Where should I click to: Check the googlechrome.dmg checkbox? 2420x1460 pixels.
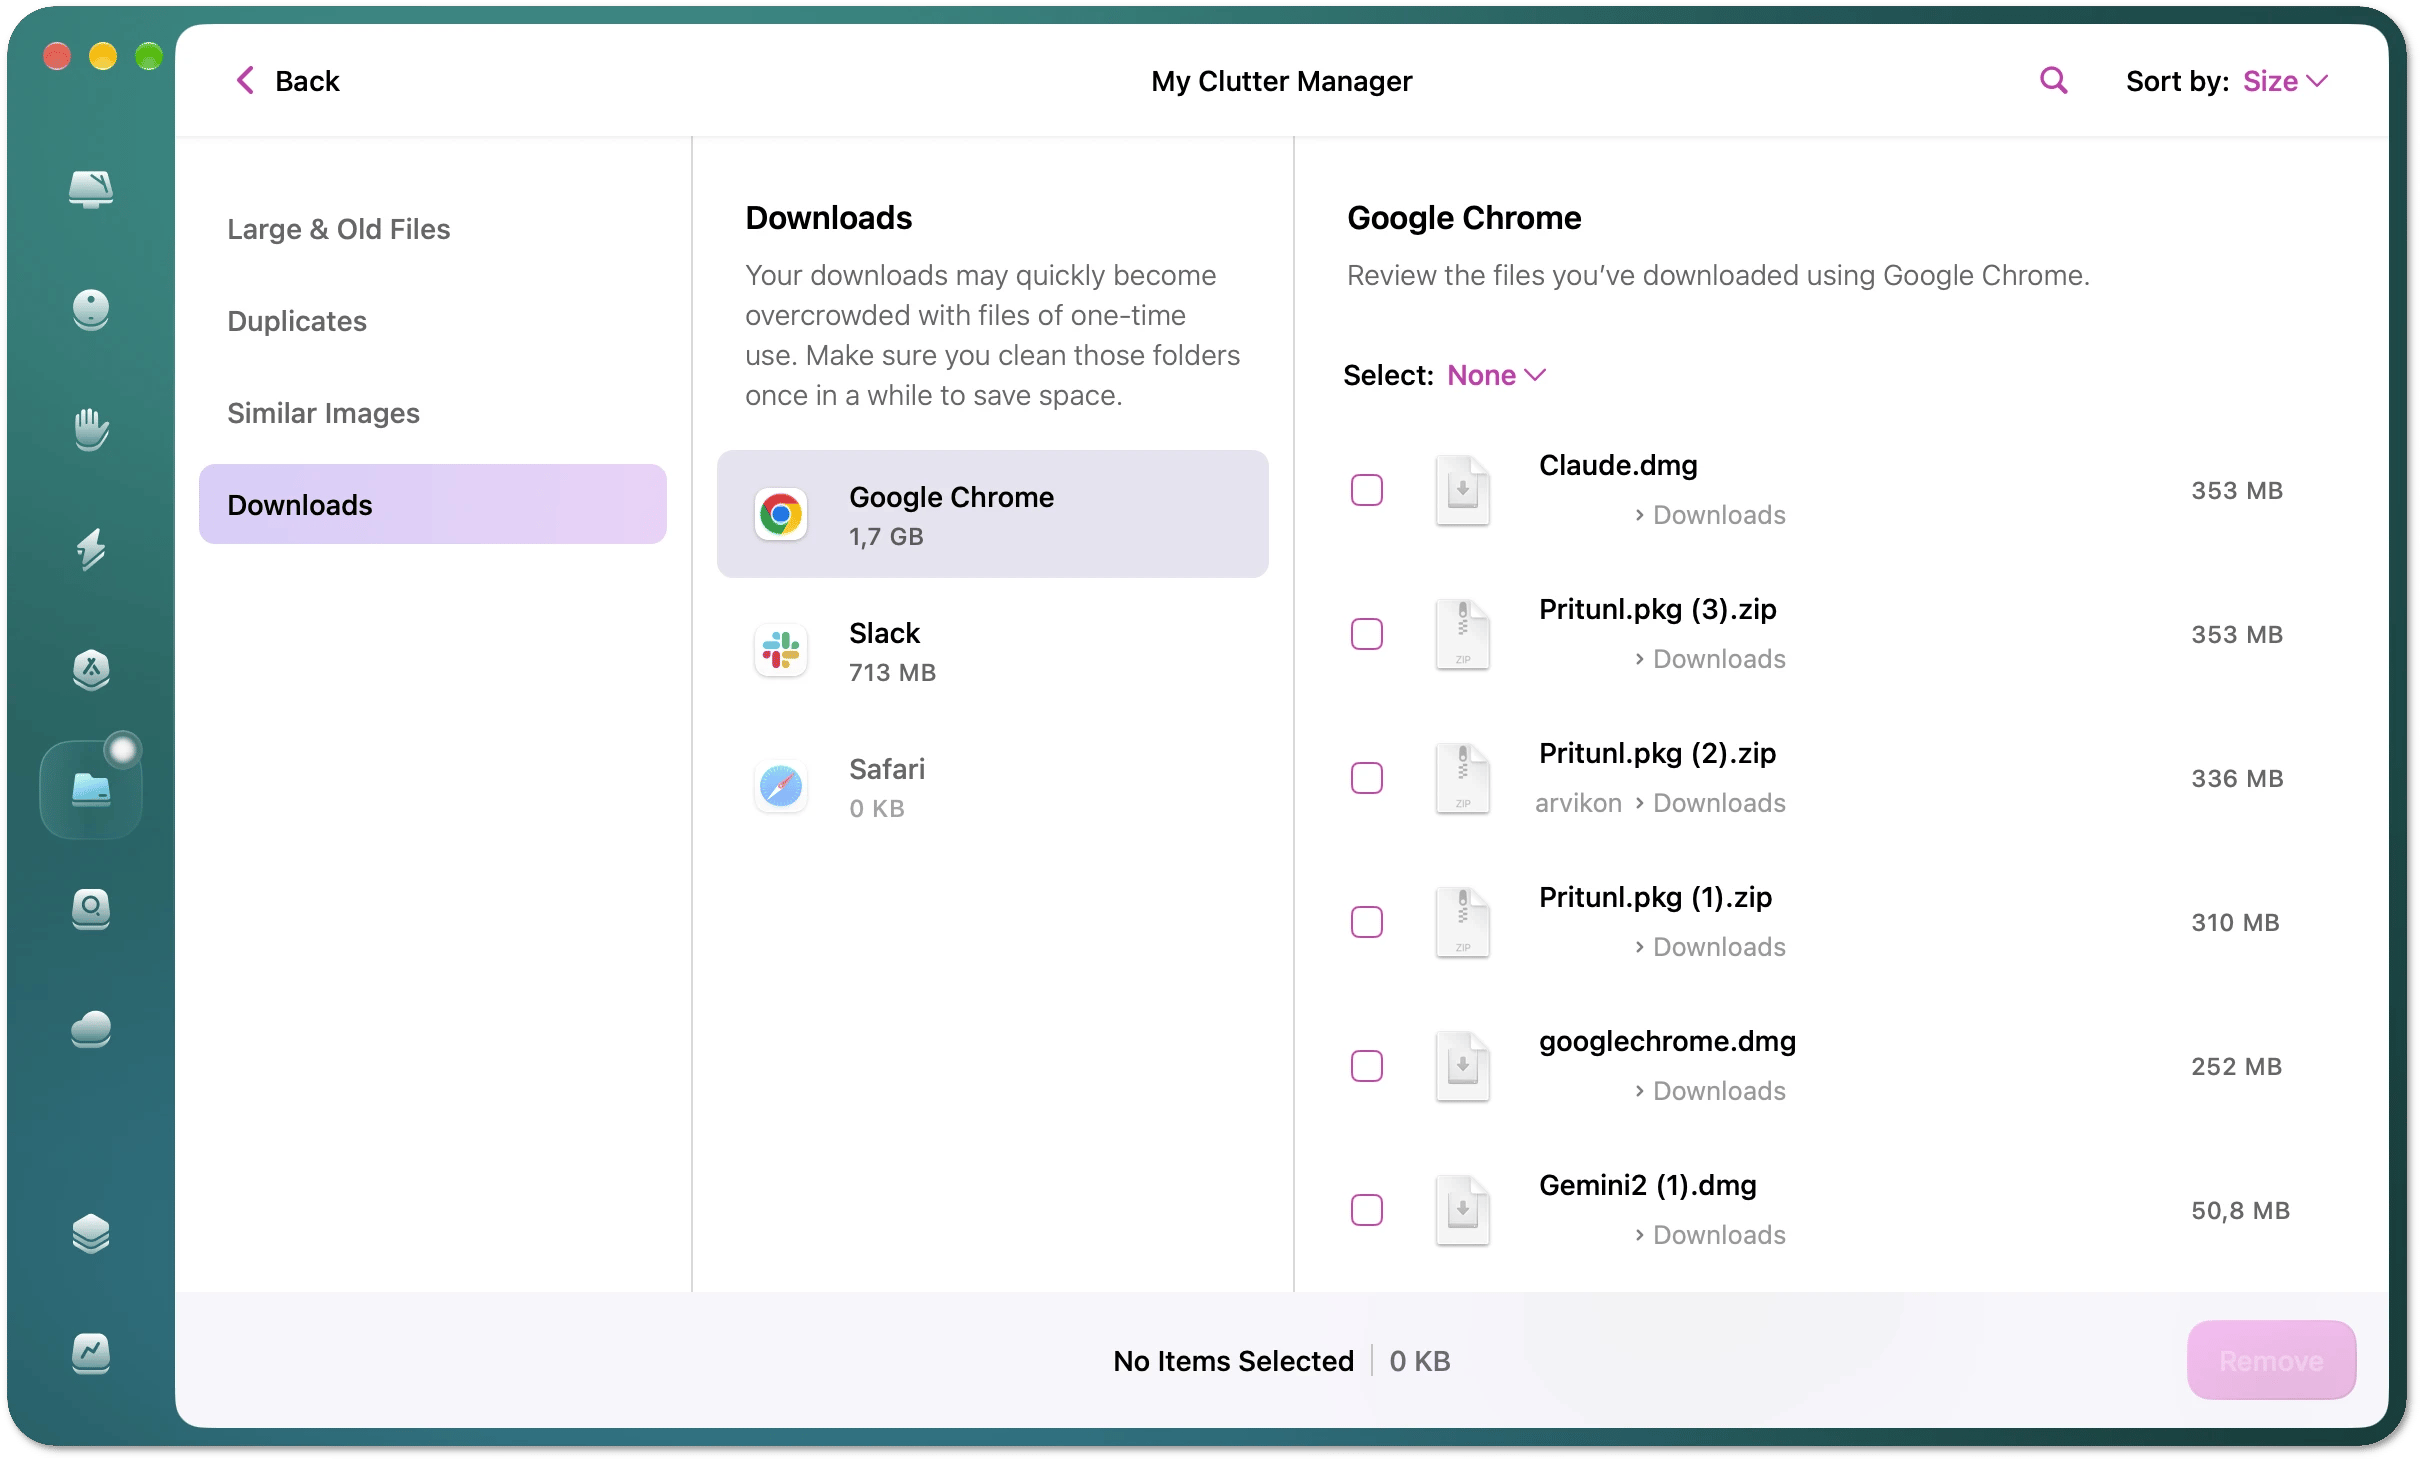[1367, 1066]
